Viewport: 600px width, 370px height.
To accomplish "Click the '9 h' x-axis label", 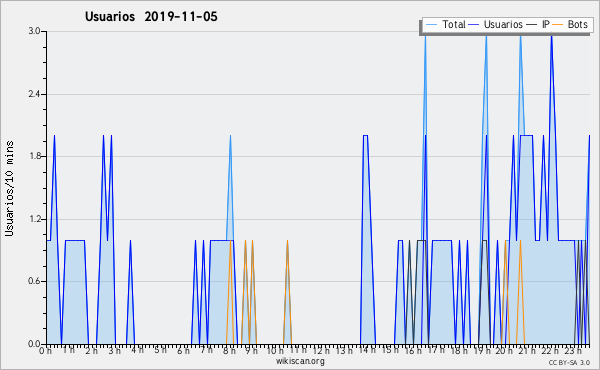I will 251,351.
